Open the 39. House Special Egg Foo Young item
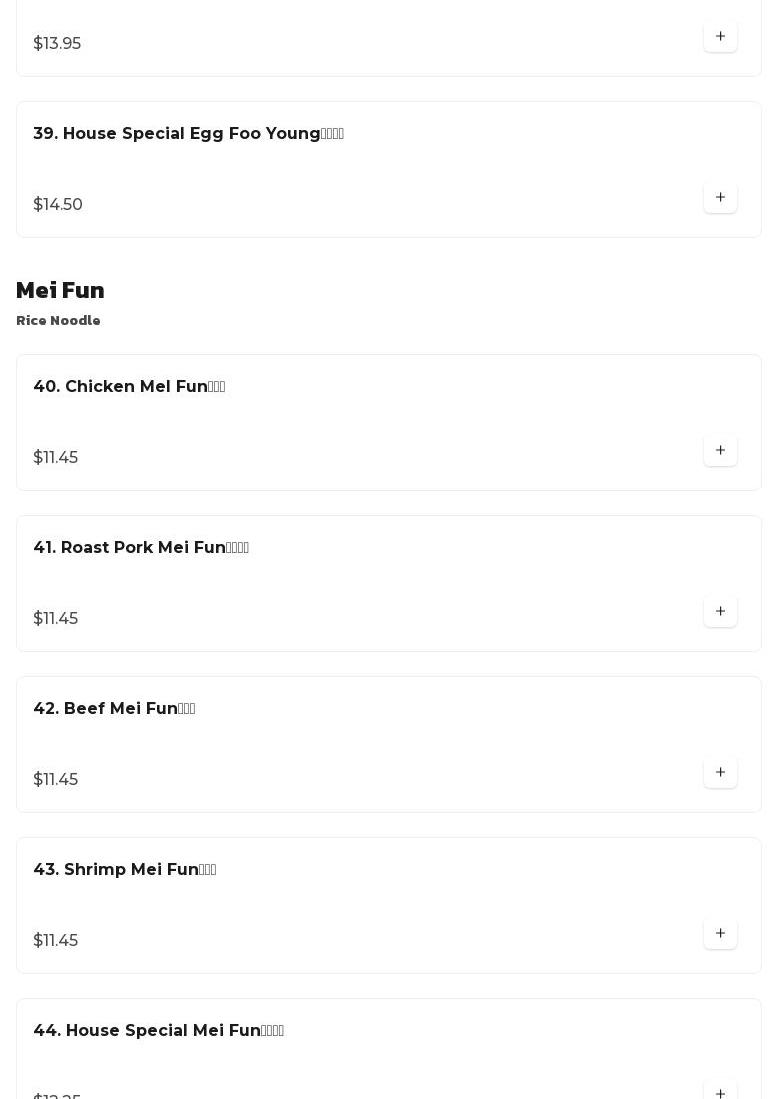Image resolution: width=778 pixels, height=1099 pixels. tap(188, 134)
